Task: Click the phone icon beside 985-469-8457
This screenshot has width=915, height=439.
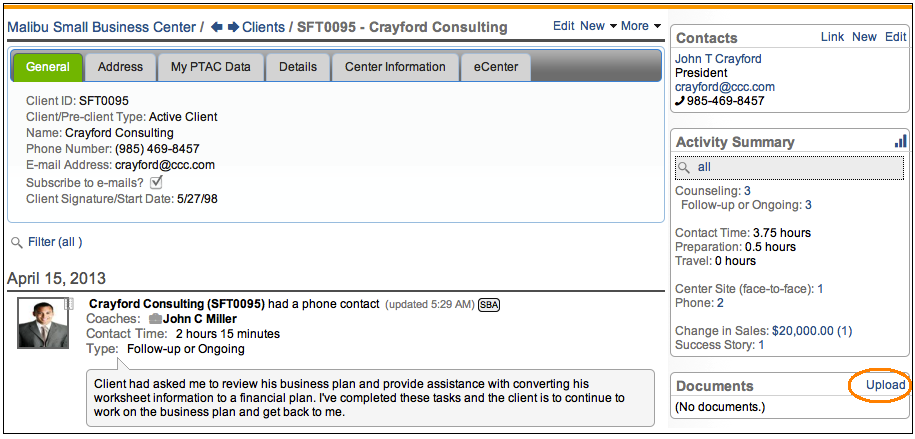Action: tap(681, 101)
